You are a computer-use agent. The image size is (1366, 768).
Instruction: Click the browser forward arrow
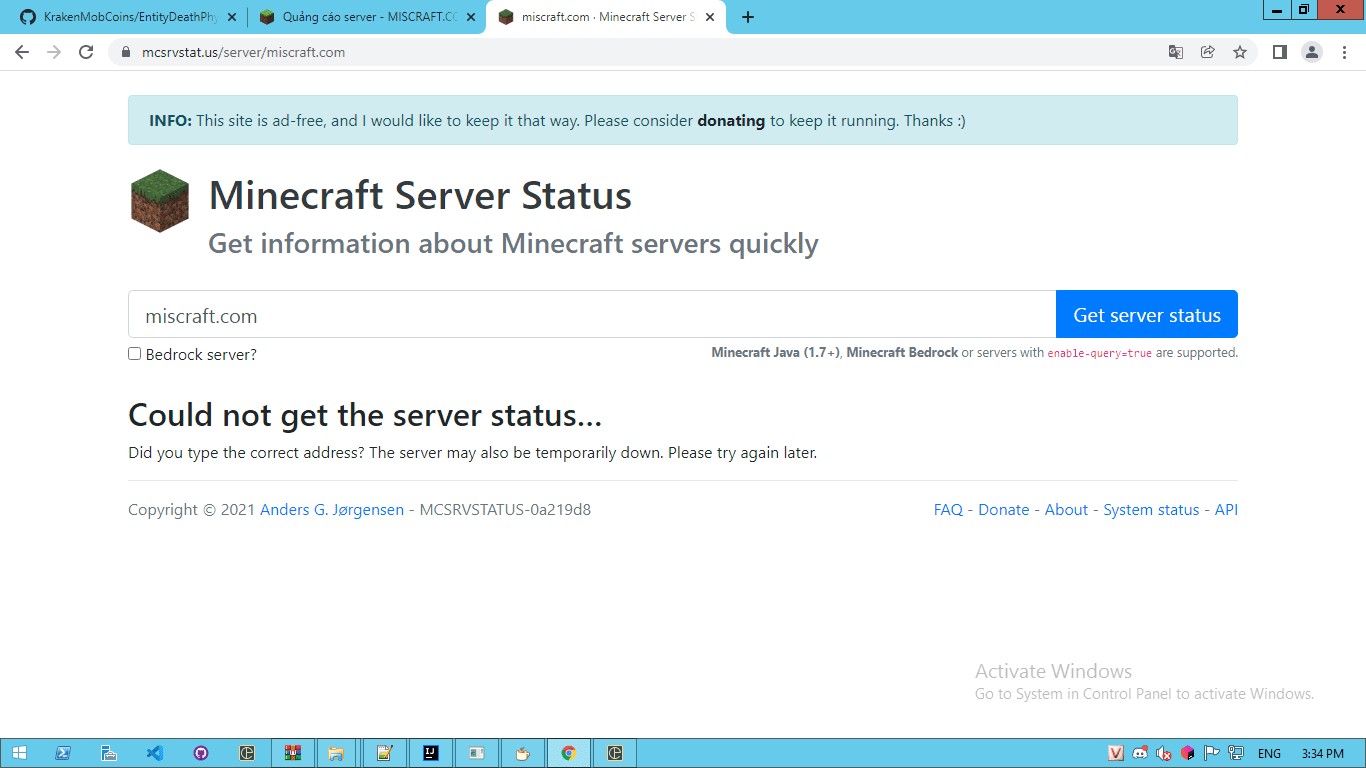54,52
